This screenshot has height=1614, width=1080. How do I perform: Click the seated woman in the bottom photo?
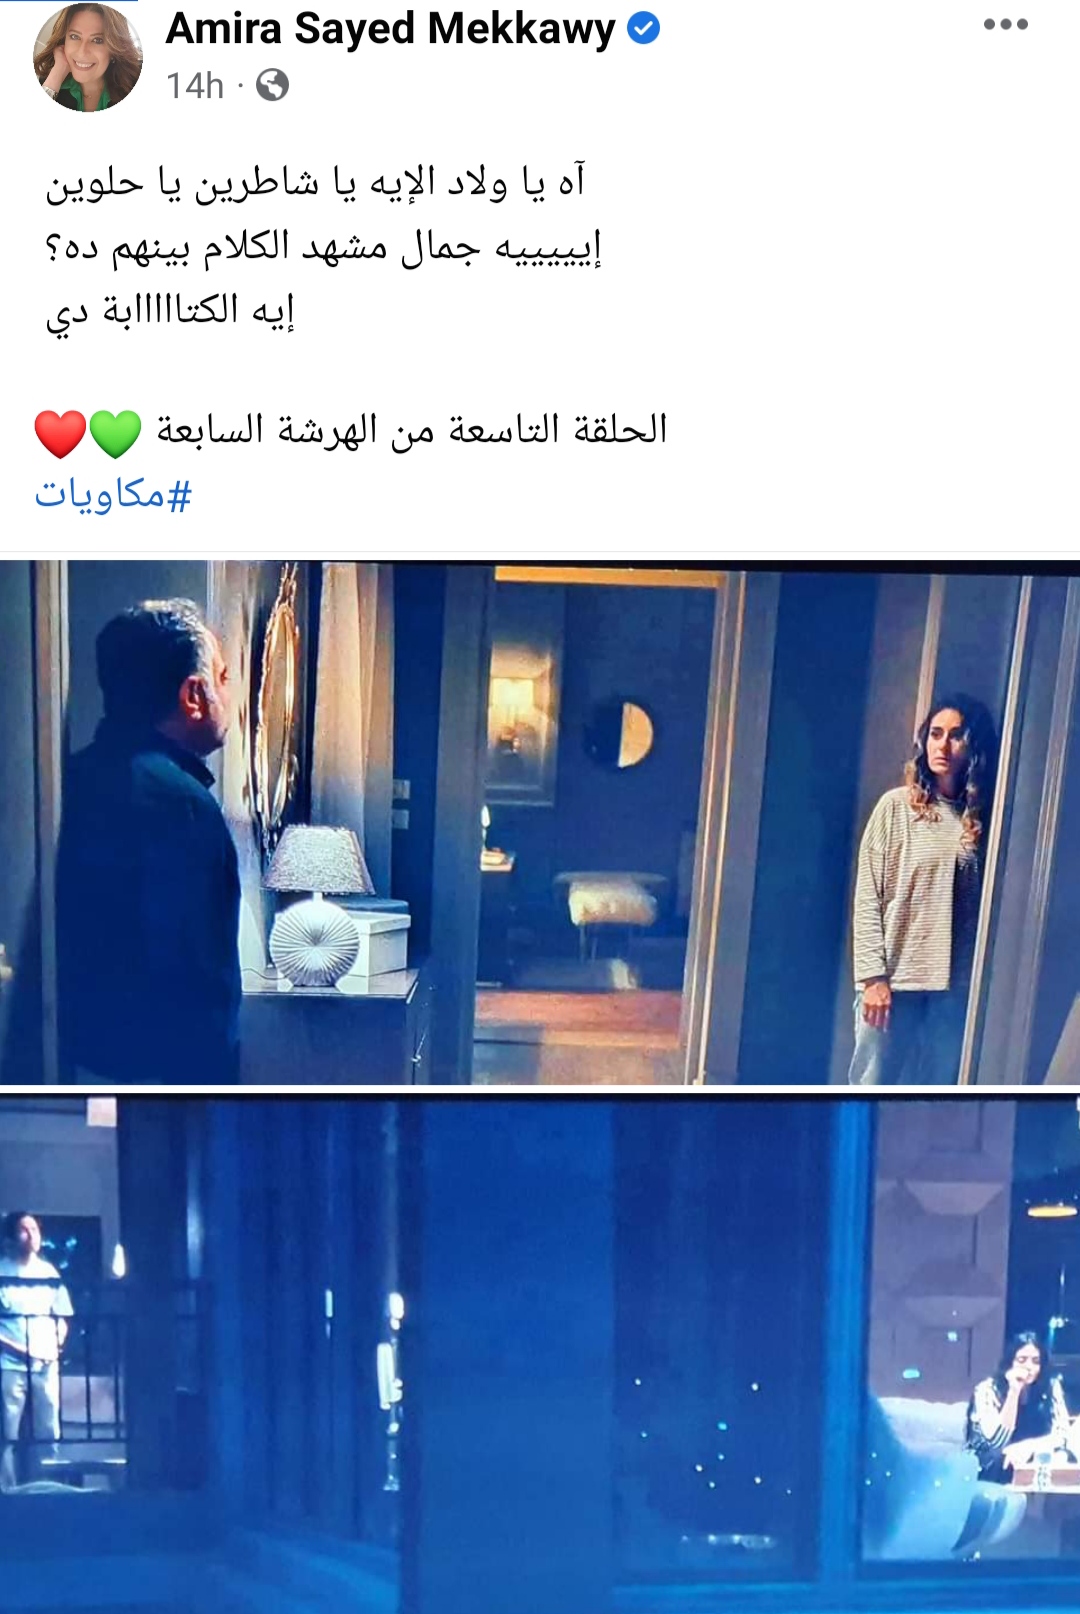[1010, 1420]
